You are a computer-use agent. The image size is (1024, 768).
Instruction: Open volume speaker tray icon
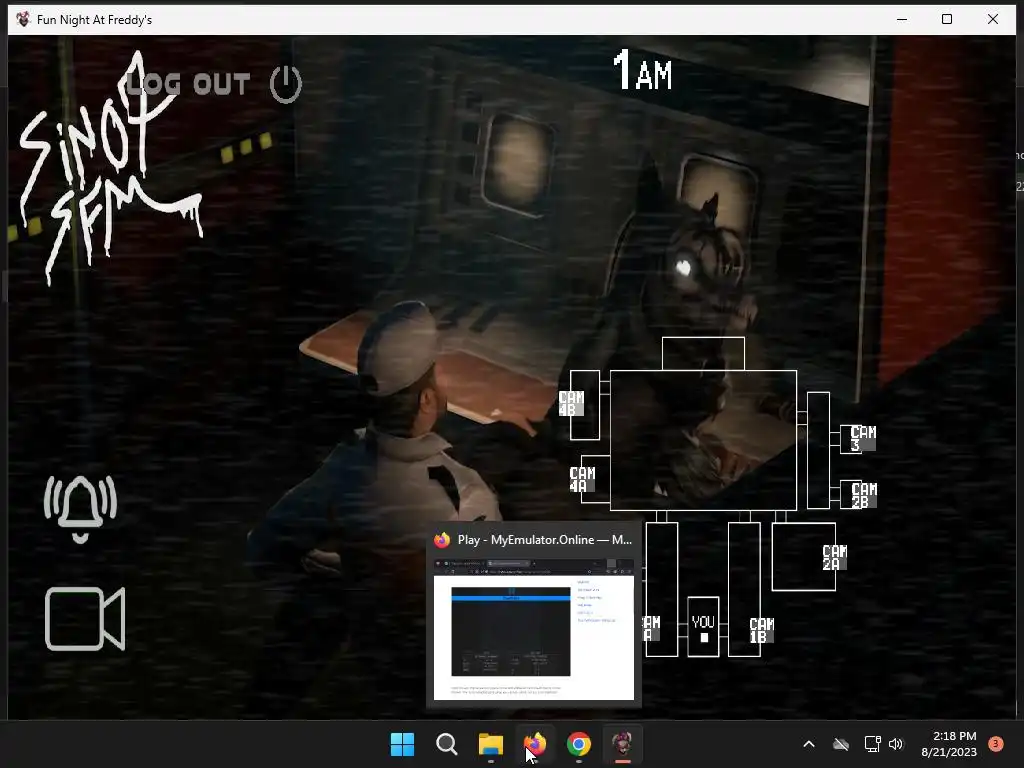pyautogui.click(x=896, y=744)
